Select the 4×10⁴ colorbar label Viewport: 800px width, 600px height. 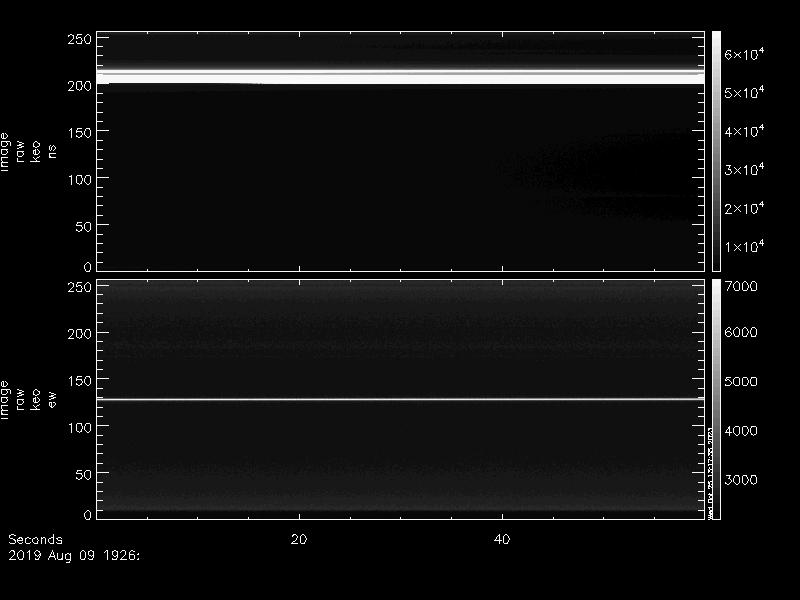coord(744,131)
